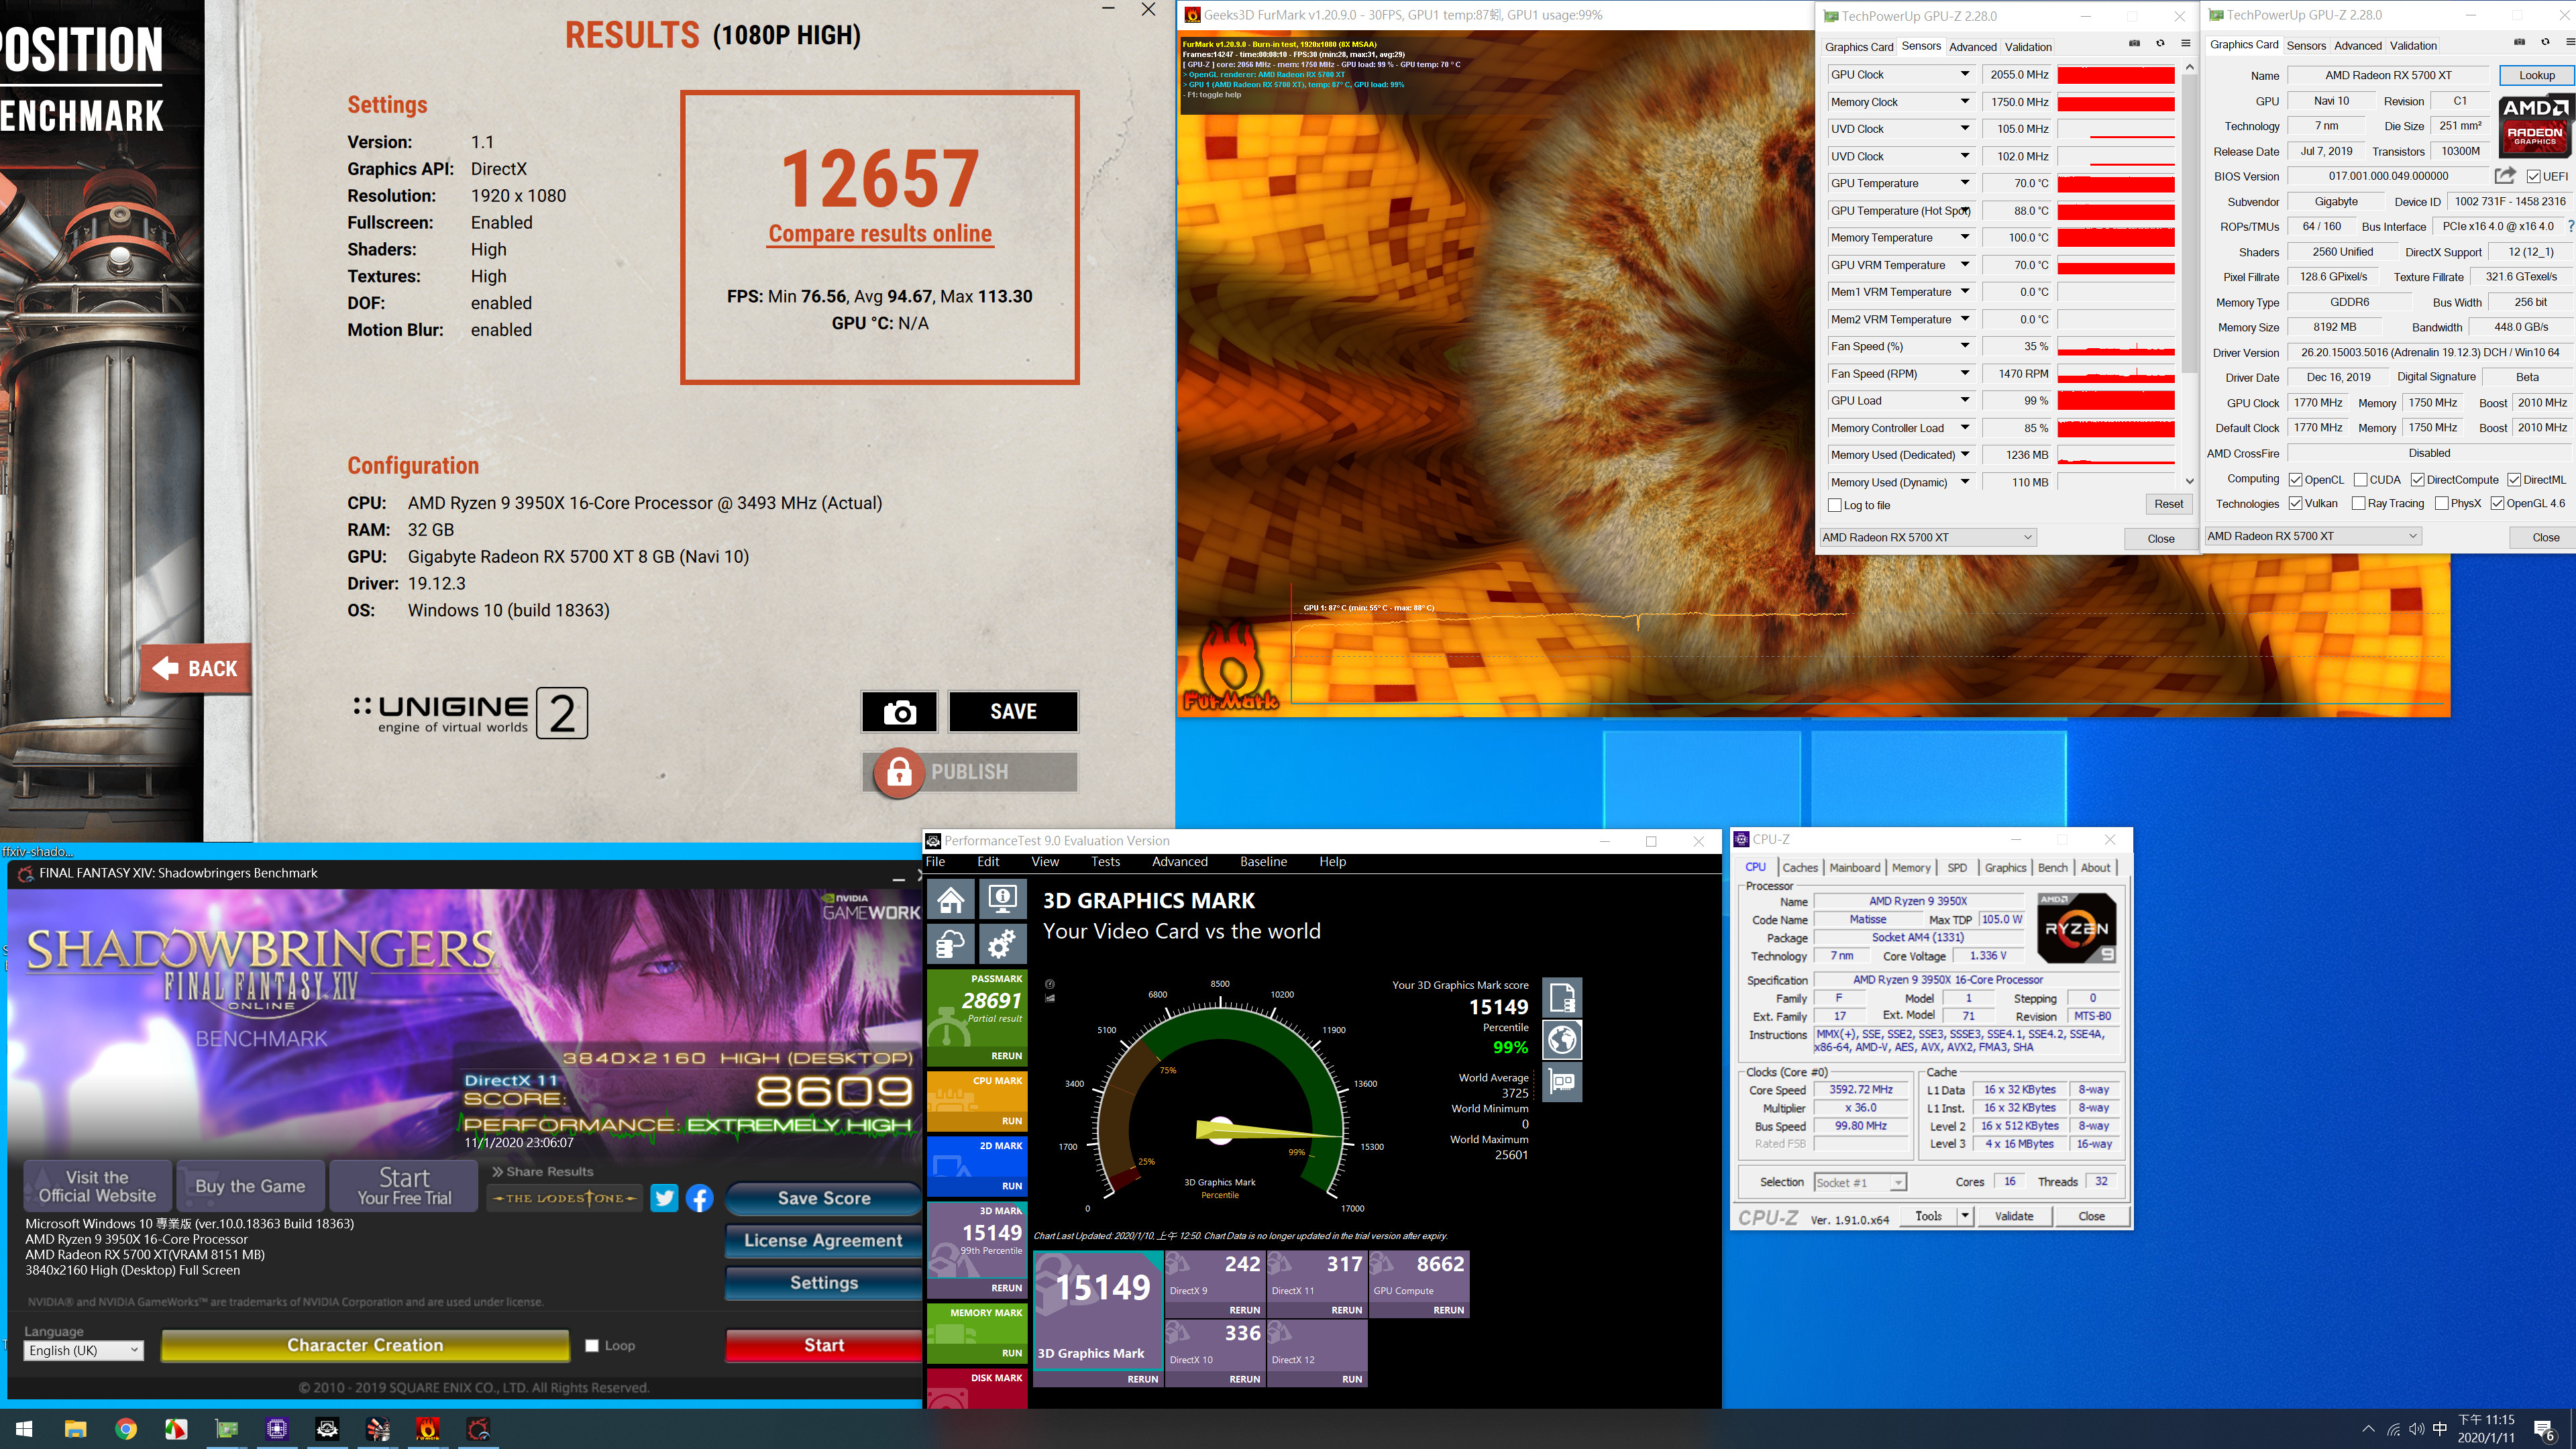Screen dimensions: 2576x1449
Task: Toggle UEFI checkbox in GPU-Z
Action: pyautogui.click(x=2534, y=176)
